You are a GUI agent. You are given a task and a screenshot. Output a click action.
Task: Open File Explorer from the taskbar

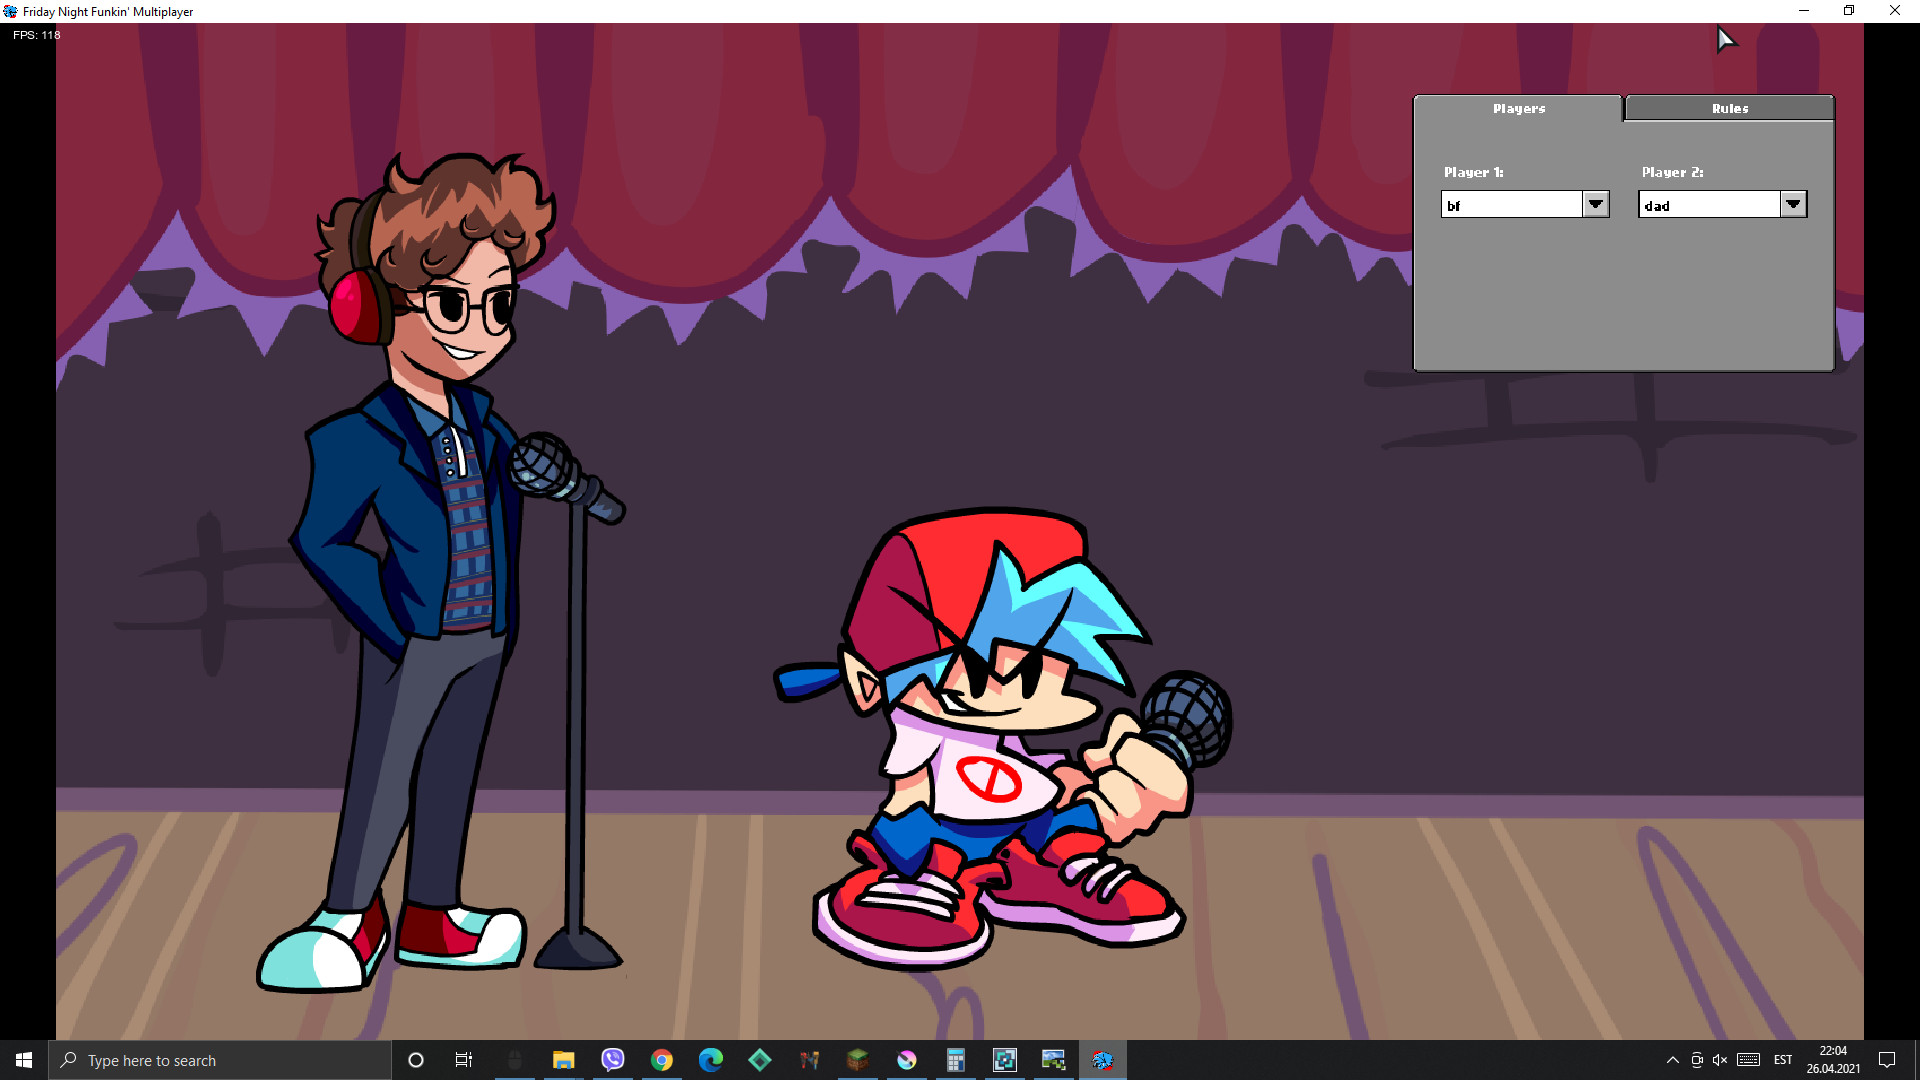pyautogui.click(x=564, y=1060)
